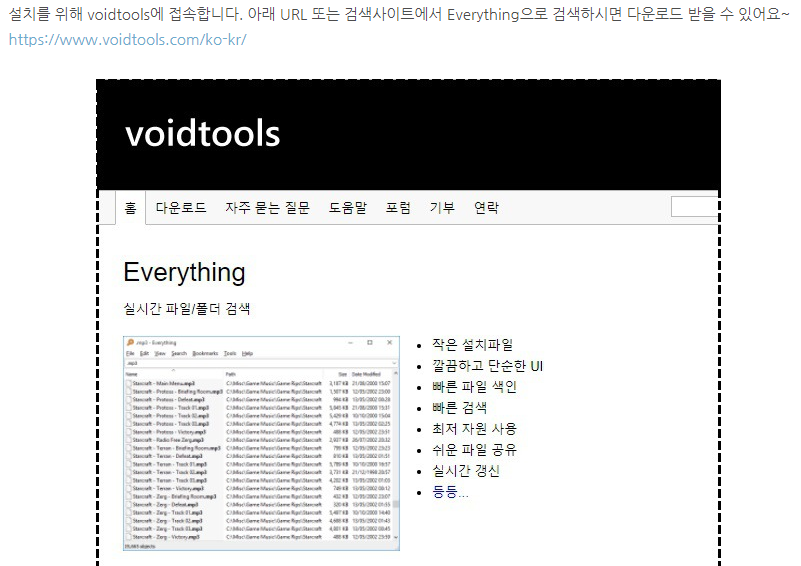Select the 쉬운 파일 공유 item
This screenshot has height=566, width=801.
point(475,450)
